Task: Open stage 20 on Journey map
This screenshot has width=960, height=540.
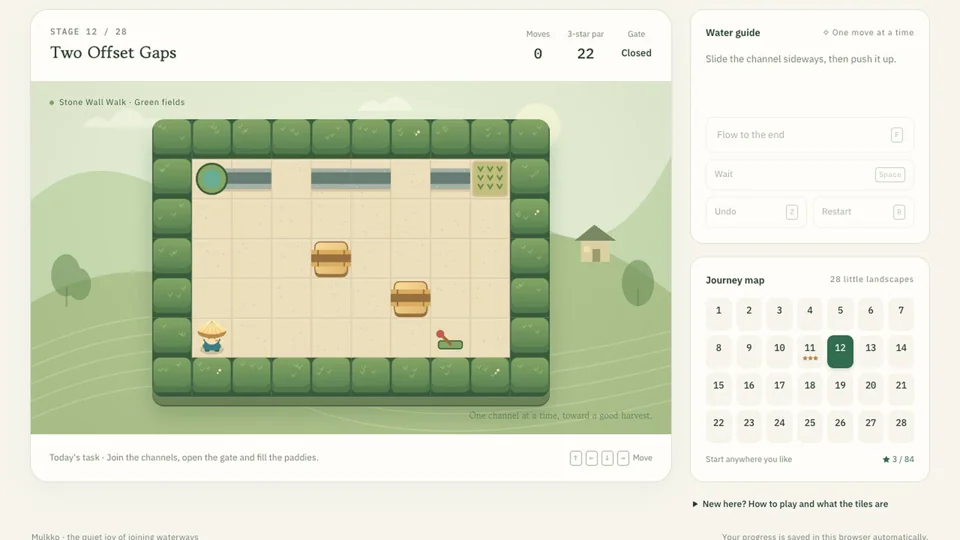Action: coord(871,389)
